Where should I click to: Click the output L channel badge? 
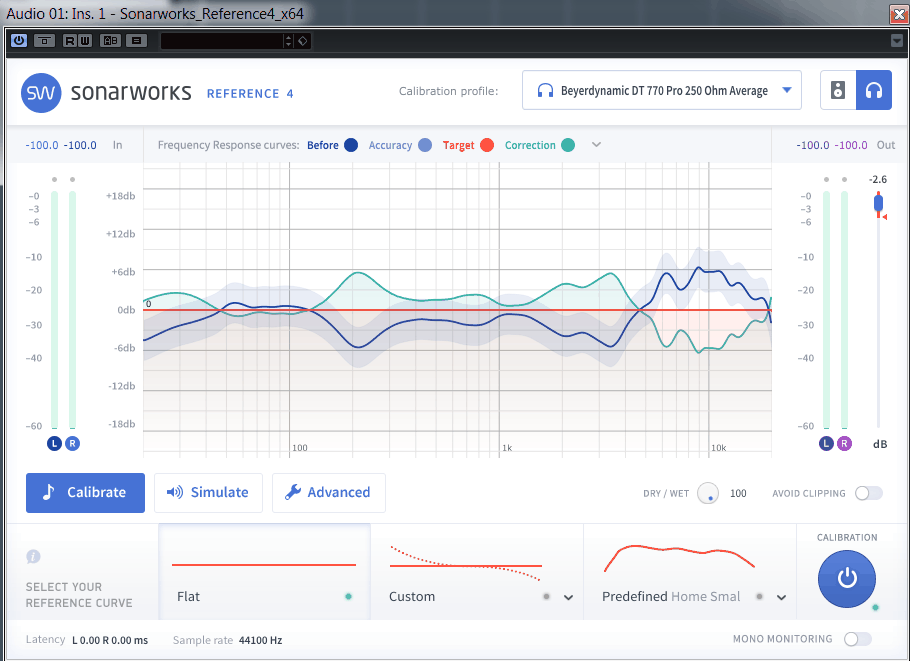tap(826, 443)
